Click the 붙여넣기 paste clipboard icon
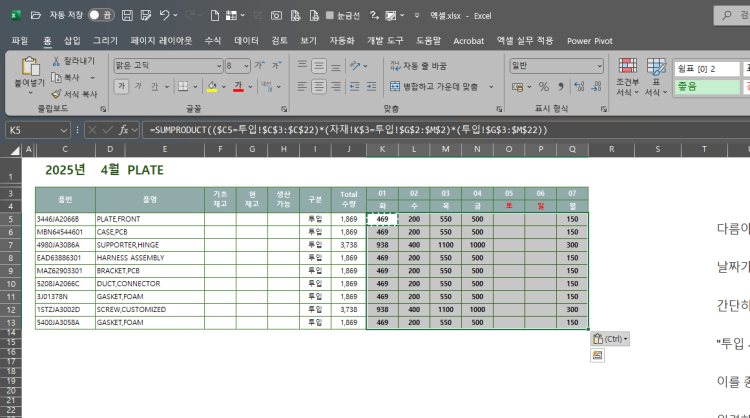Viewport: 750px width, 418px height. coord(30,66)
